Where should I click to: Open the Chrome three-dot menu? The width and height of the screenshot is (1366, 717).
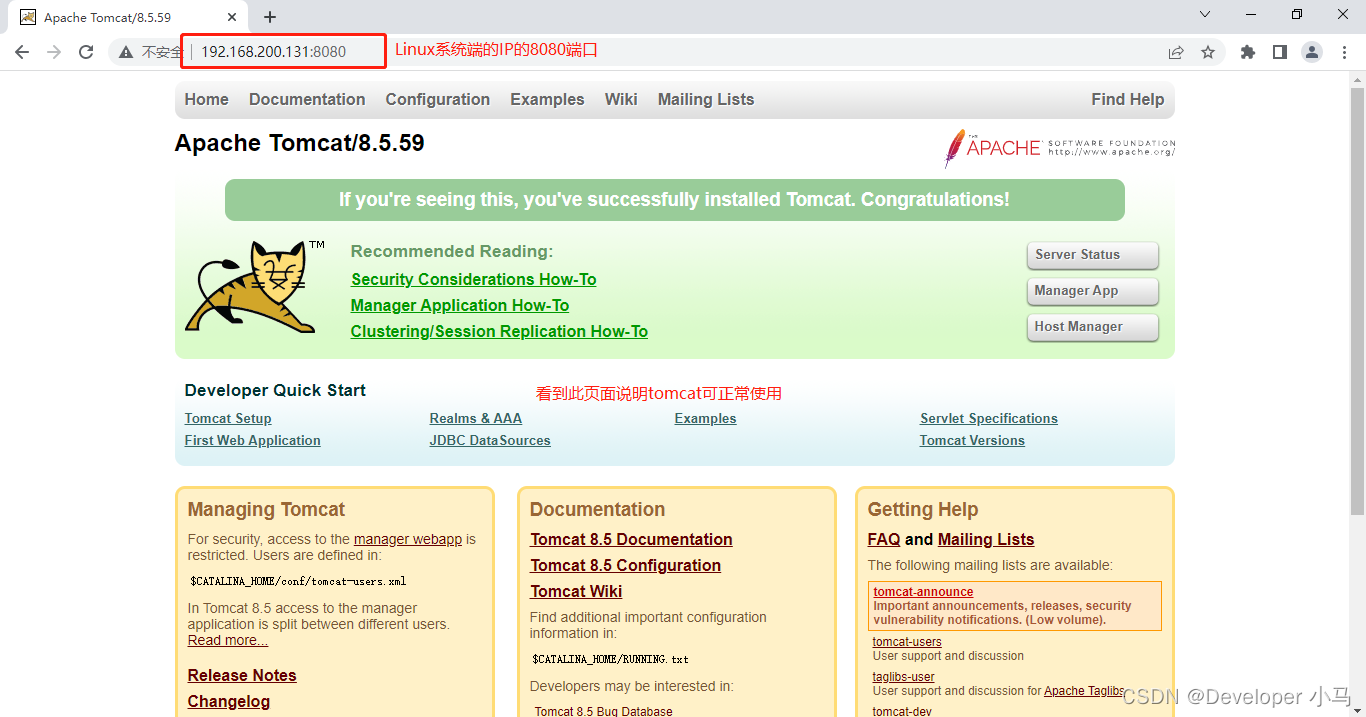[x=1344, y=52]
